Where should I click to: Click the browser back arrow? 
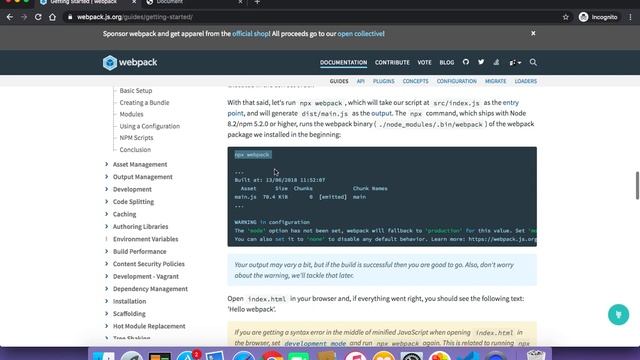tap(10, 17)
